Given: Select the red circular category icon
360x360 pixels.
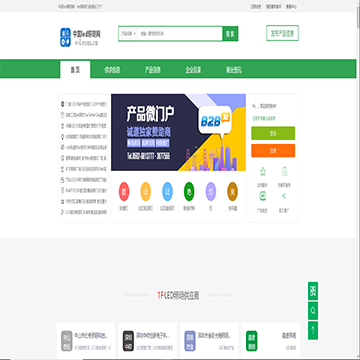Looking at the screenshot, I should click(x=124, y=191).
